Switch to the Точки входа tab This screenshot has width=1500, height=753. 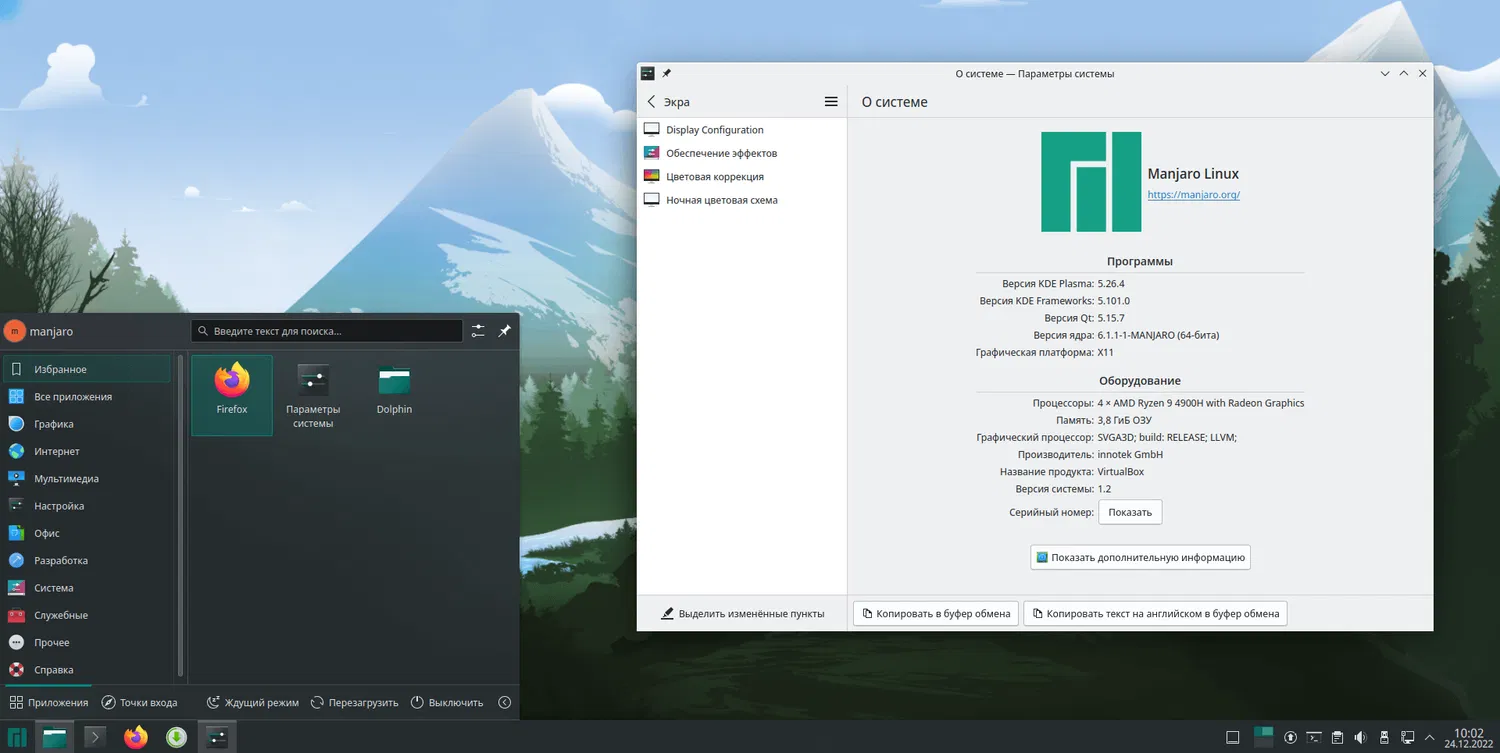(139, 703)
